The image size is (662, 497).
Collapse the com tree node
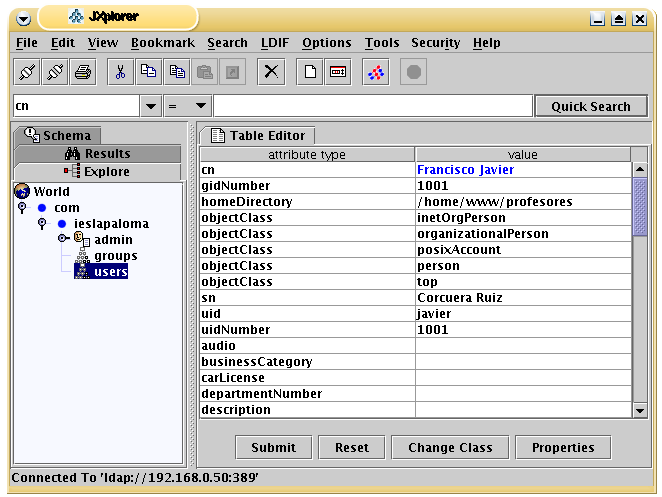point(22,208)
